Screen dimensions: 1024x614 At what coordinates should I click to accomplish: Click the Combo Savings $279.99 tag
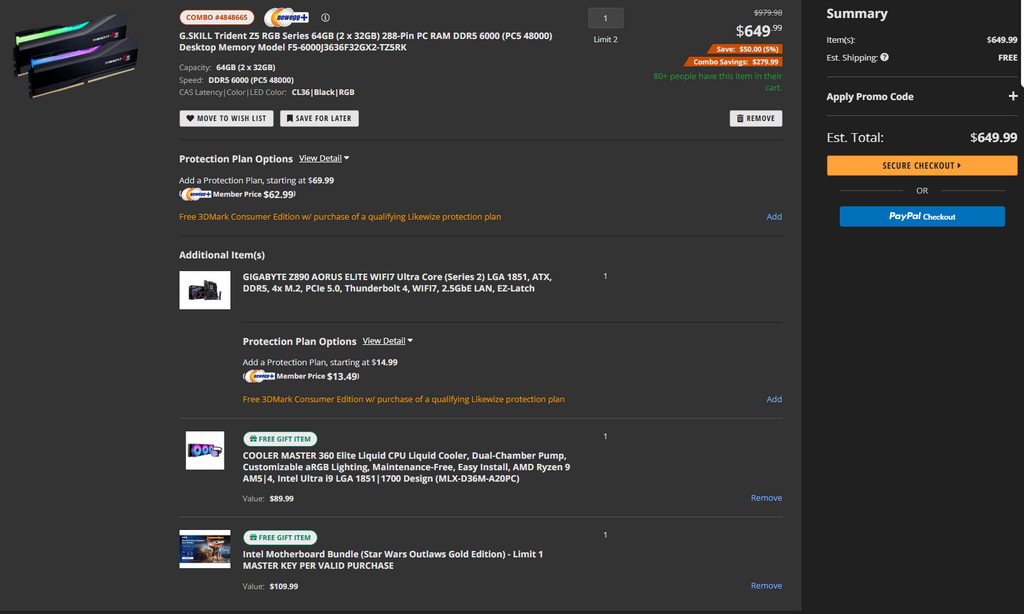coord(733,62)
